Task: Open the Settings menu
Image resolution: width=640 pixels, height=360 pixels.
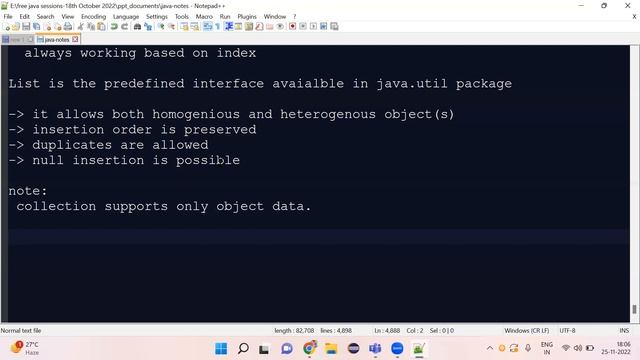Action: click(x=157, y=16)
